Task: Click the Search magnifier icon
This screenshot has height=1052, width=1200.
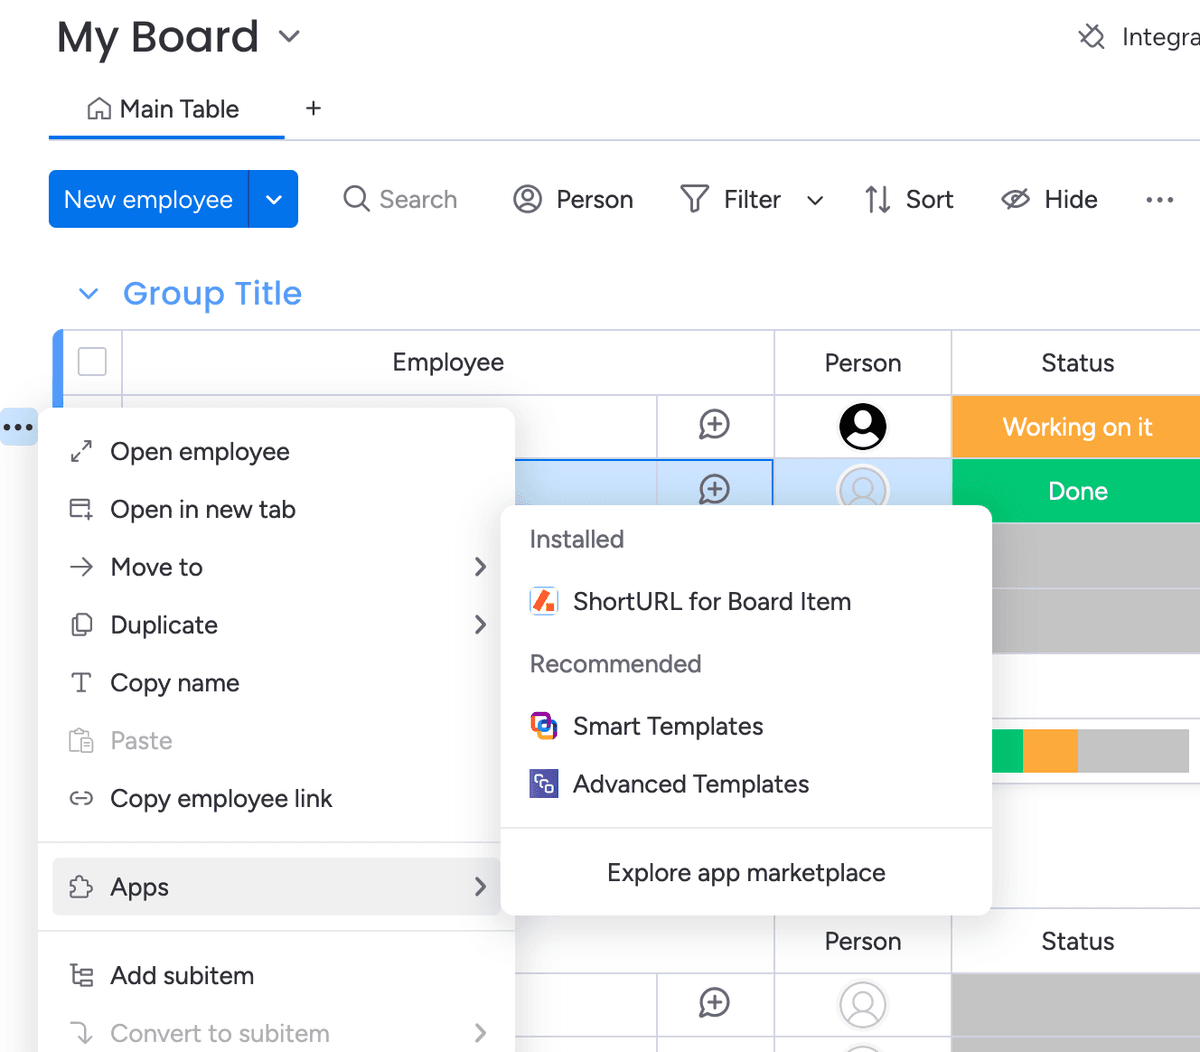Action: [356, 198]
